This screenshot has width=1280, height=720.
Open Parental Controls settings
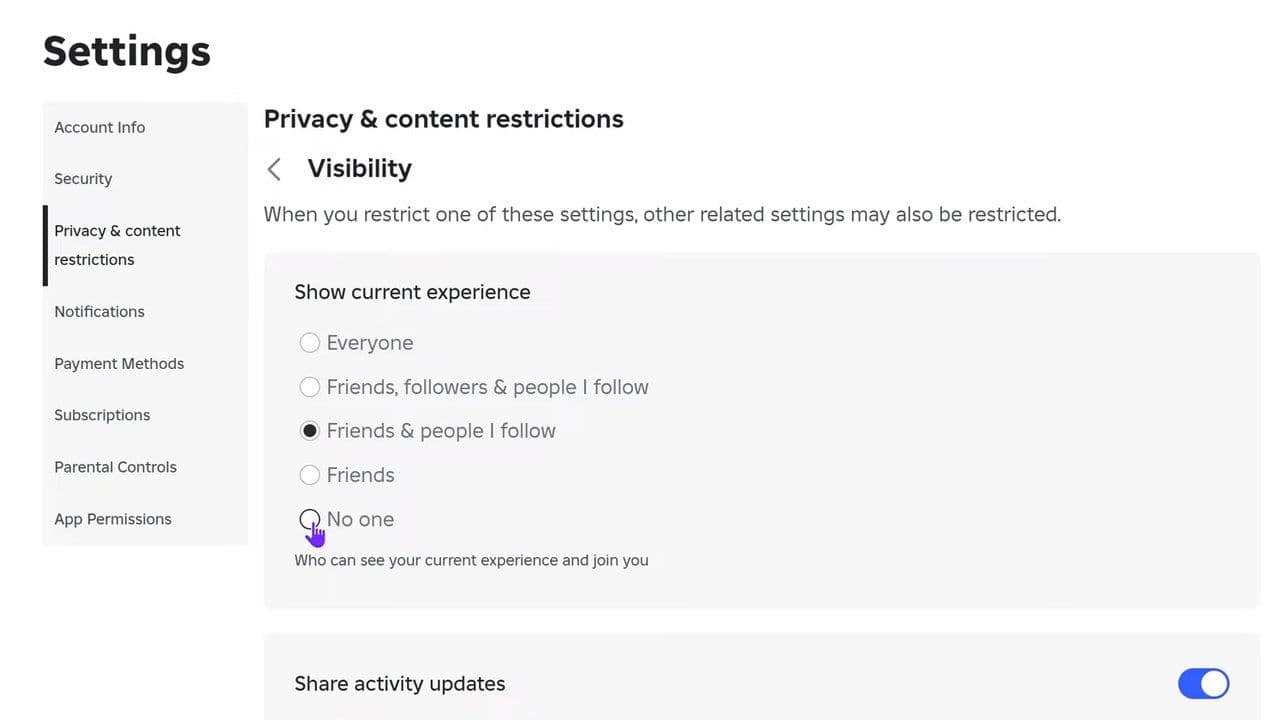pos(115,467)
